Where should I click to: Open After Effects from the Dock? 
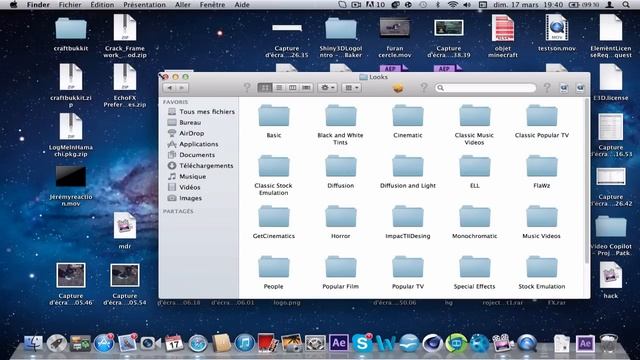pos(339,343)
